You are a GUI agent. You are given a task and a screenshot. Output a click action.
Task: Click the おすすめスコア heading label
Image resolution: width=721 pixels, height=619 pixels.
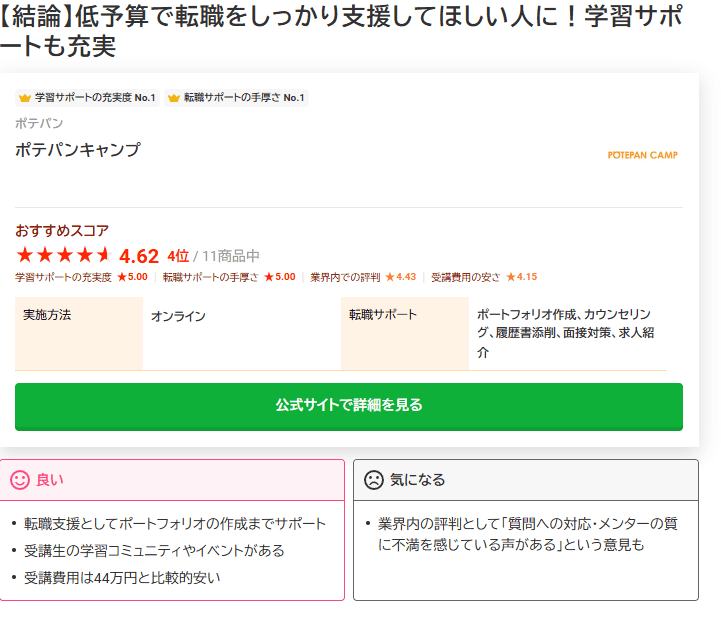click(x=62, y=230)
